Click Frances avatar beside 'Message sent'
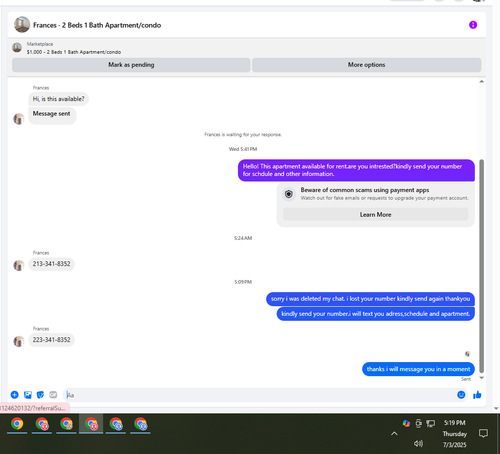This screenshot has height=454, width=500. click(19, 119)
